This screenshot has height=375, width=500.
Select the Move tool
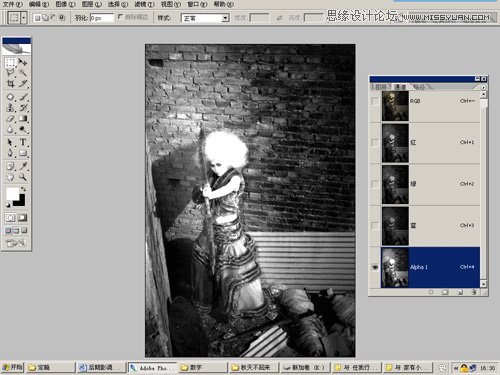click(x=23, y=62)
